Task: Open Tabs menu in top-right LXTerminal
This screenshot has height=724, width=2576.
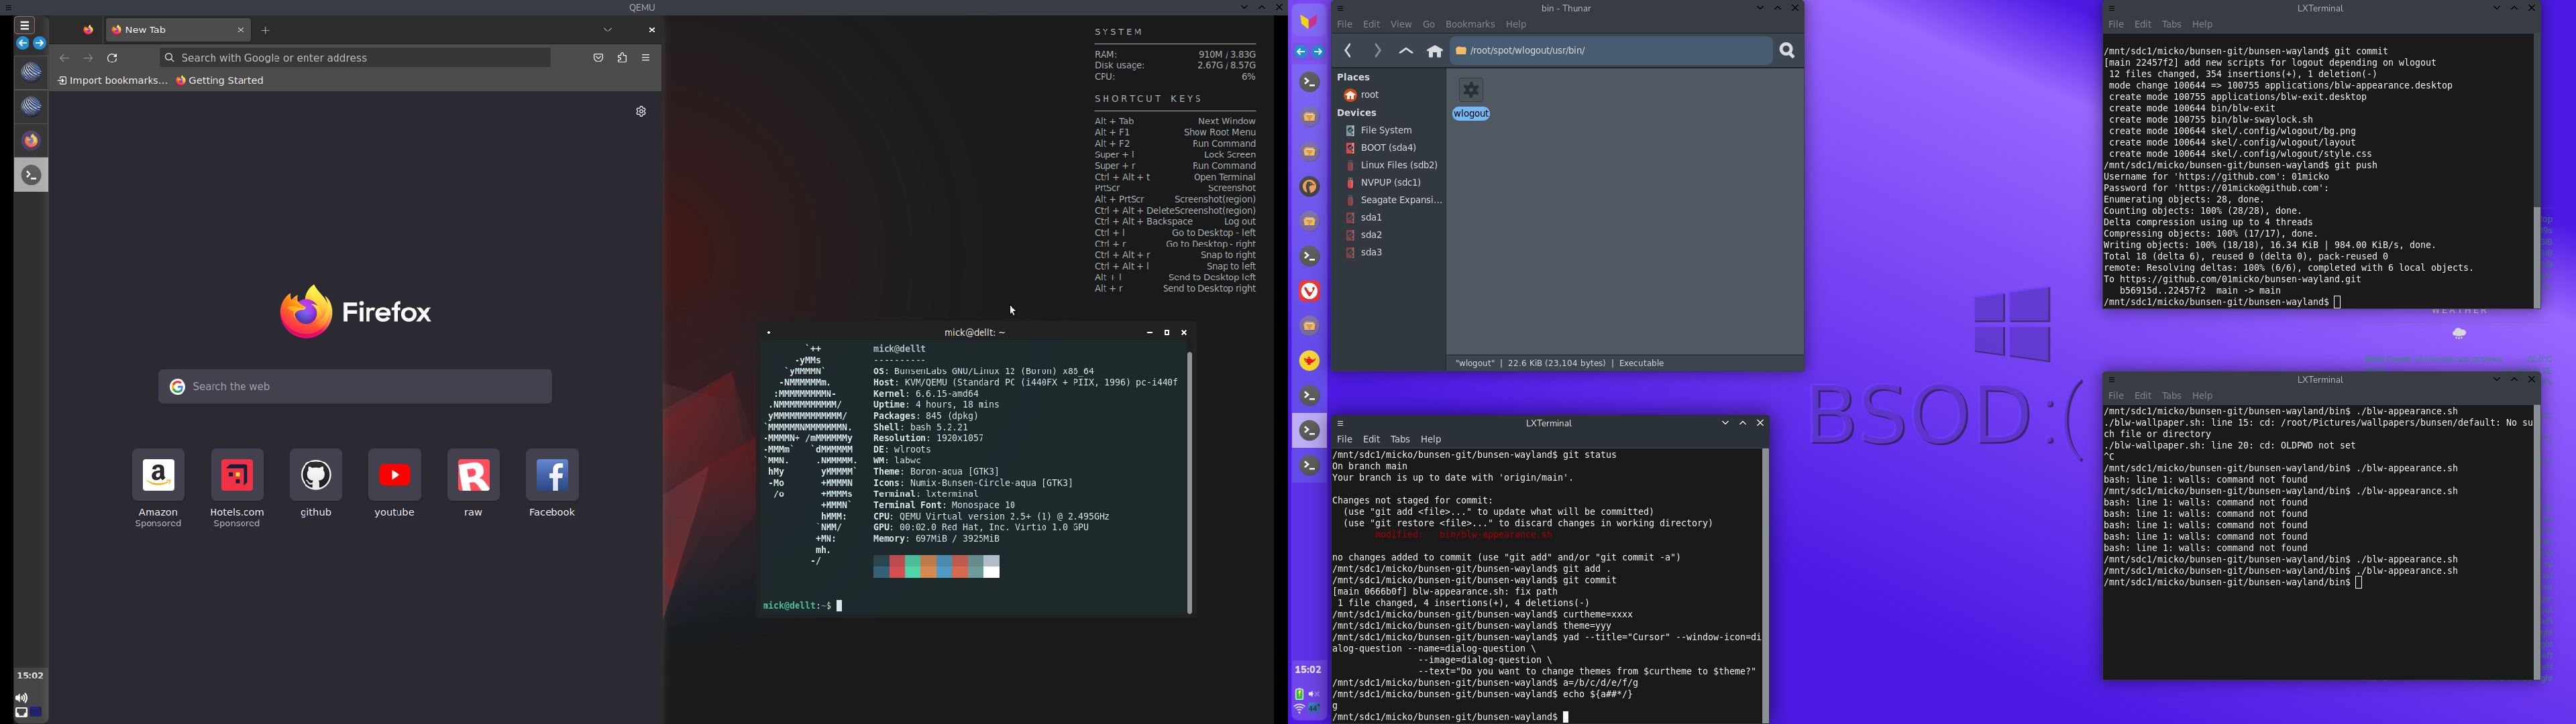Action: (2171, 25)
